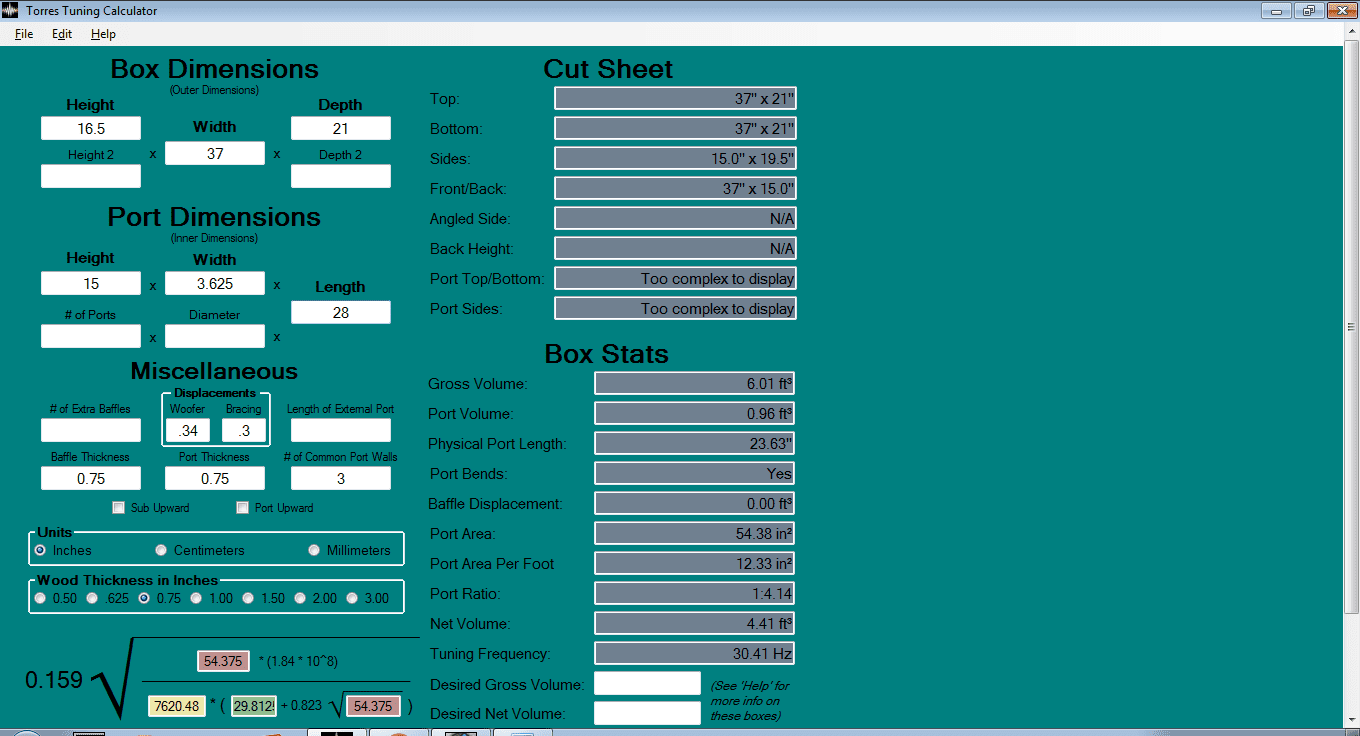Enable the Port Upward checkbox

point(242,508)
